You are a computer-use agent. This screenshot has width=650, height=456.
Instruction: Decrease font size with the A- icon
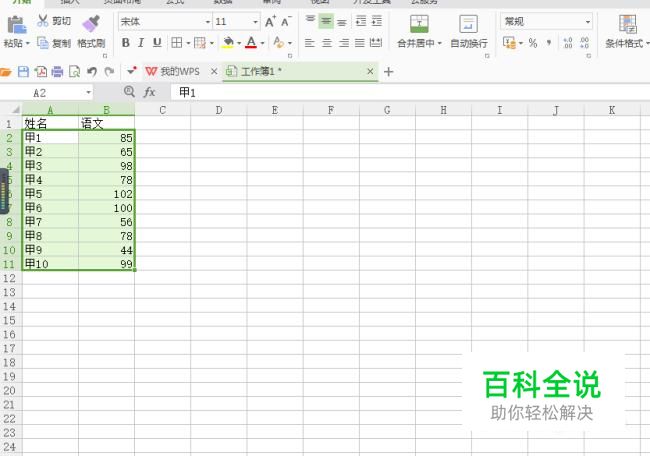tap(286, 22)
